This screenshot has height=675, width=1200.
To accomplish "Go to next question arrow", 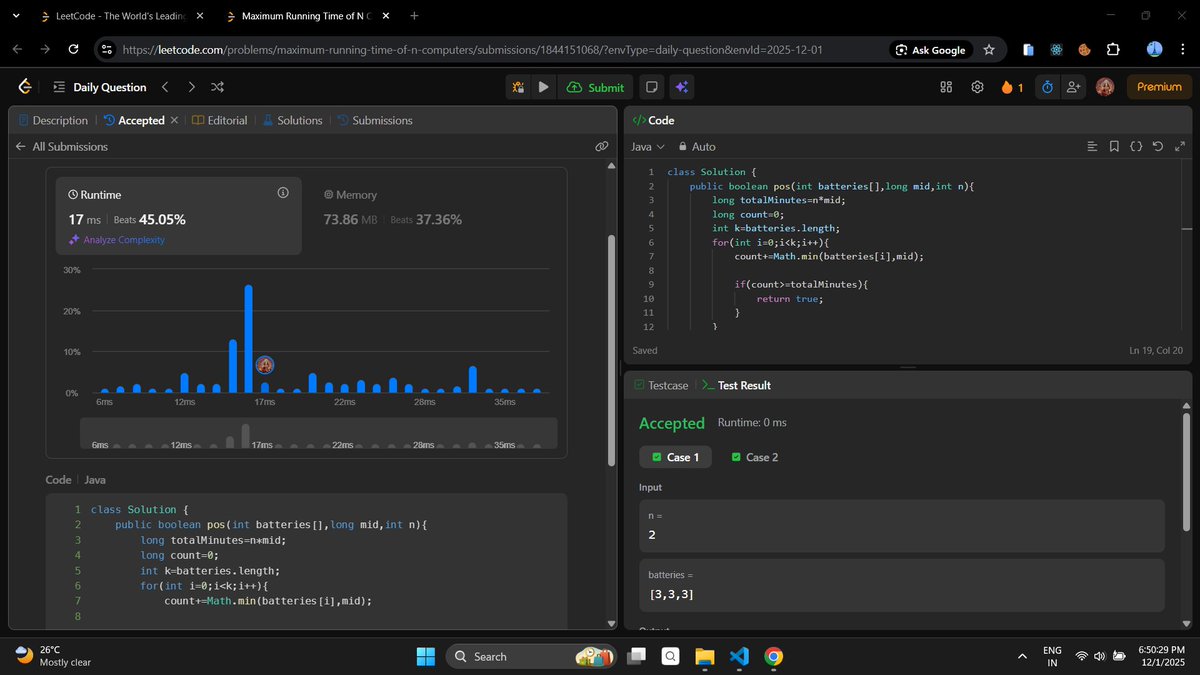I will click(191, 87).
